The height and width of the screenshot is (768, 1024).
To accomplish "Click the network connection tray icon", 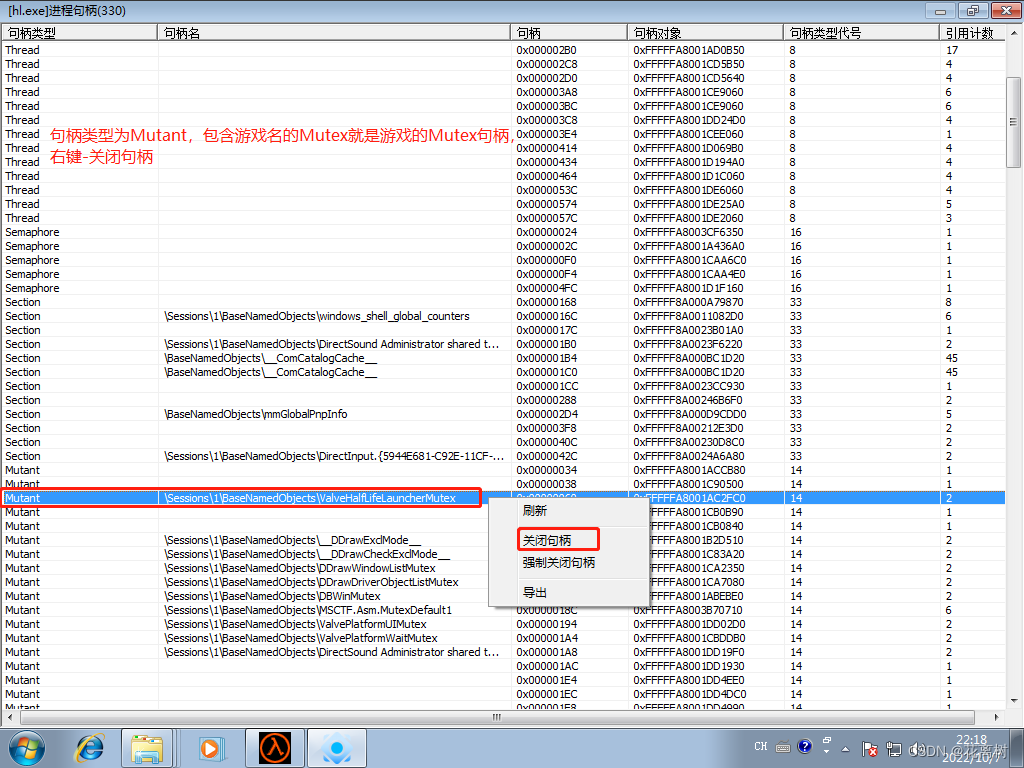I will coord(893,749).
